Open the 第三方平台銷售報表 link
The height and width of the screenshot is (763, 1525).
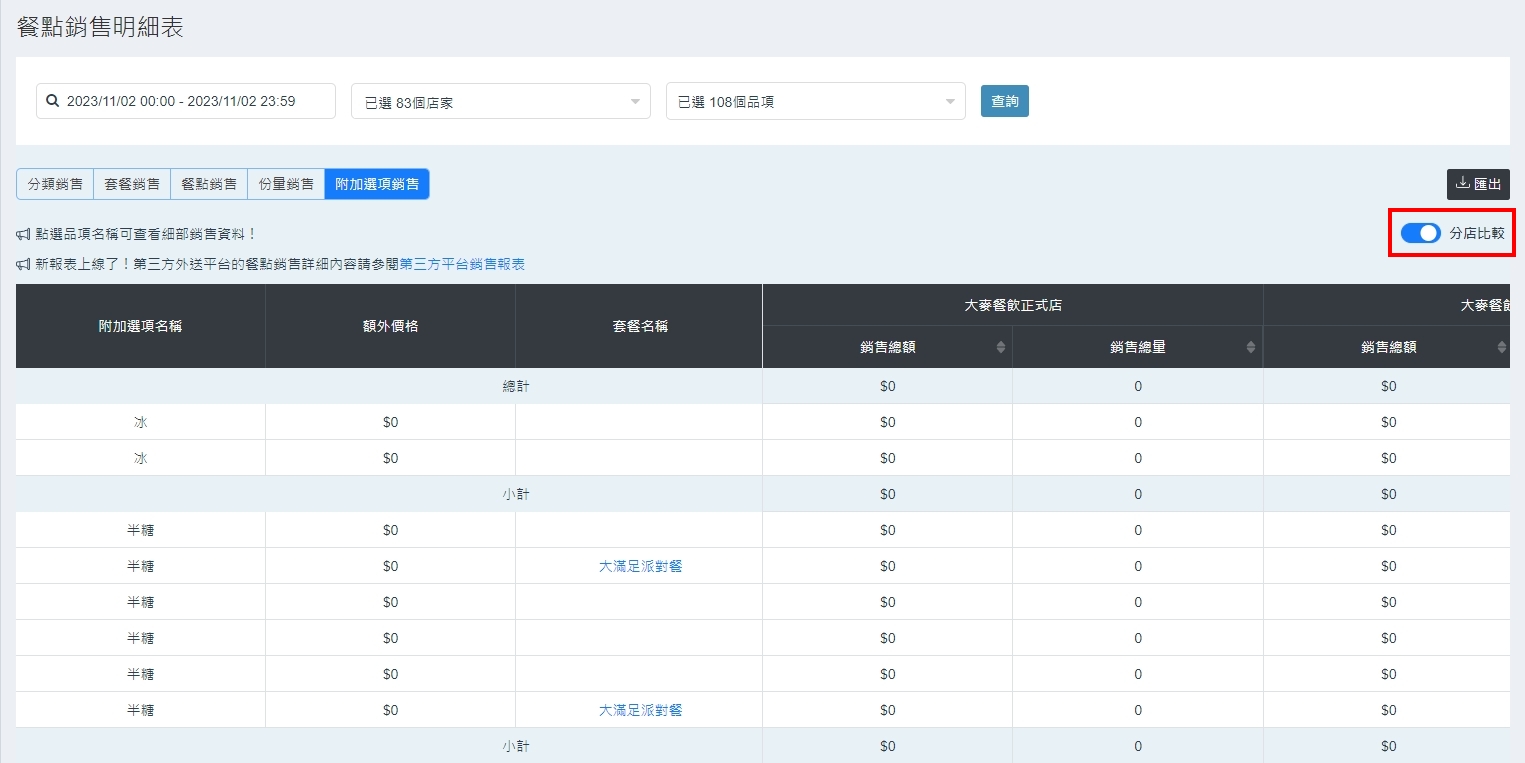click(x=462, y=264)
